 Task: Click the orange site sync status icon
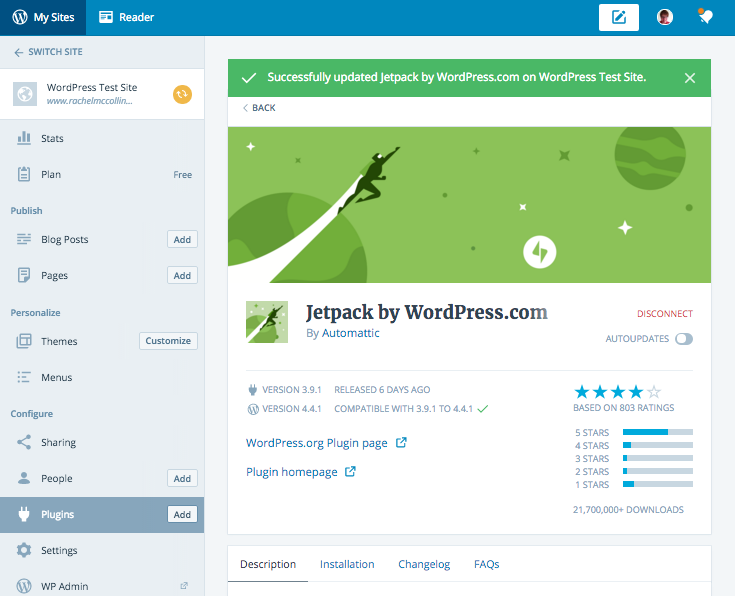(x=182, y=94)
